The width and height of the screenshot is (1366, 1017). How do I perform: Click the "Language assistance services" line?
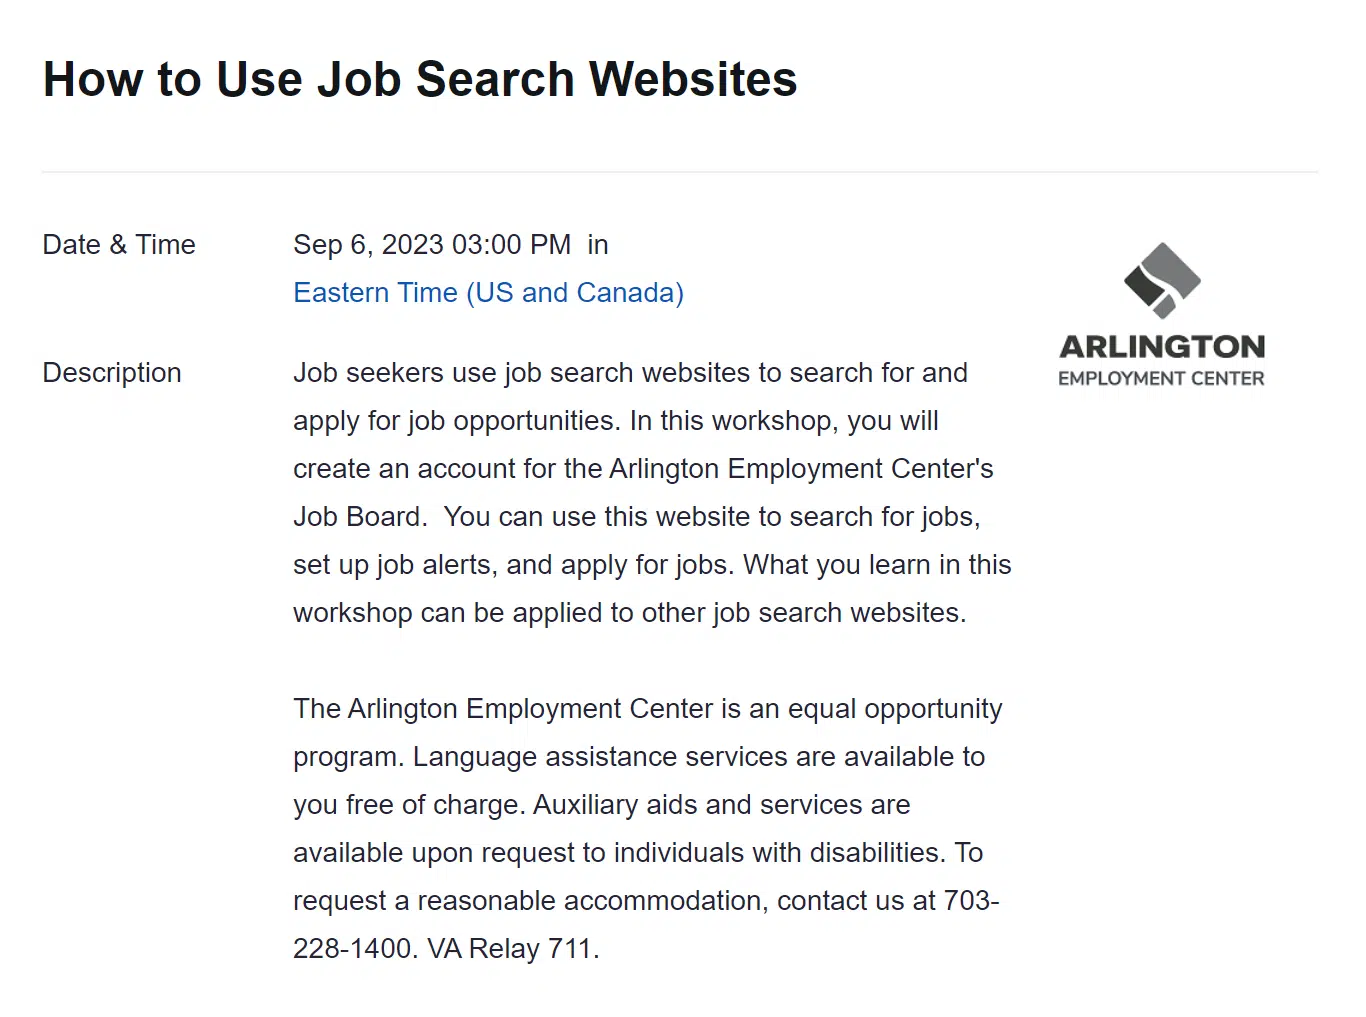[x=639, y=757]
